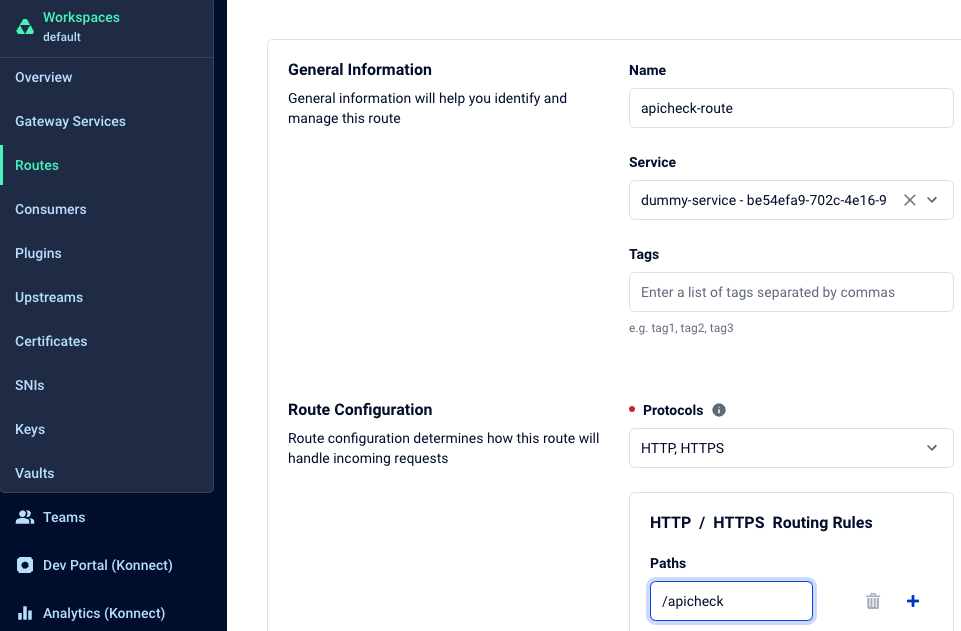Image resolution: width=961 pixels, height=631 pixels.
Task: Focus the Name field apicheck-route
Action: tap(791, 108)
